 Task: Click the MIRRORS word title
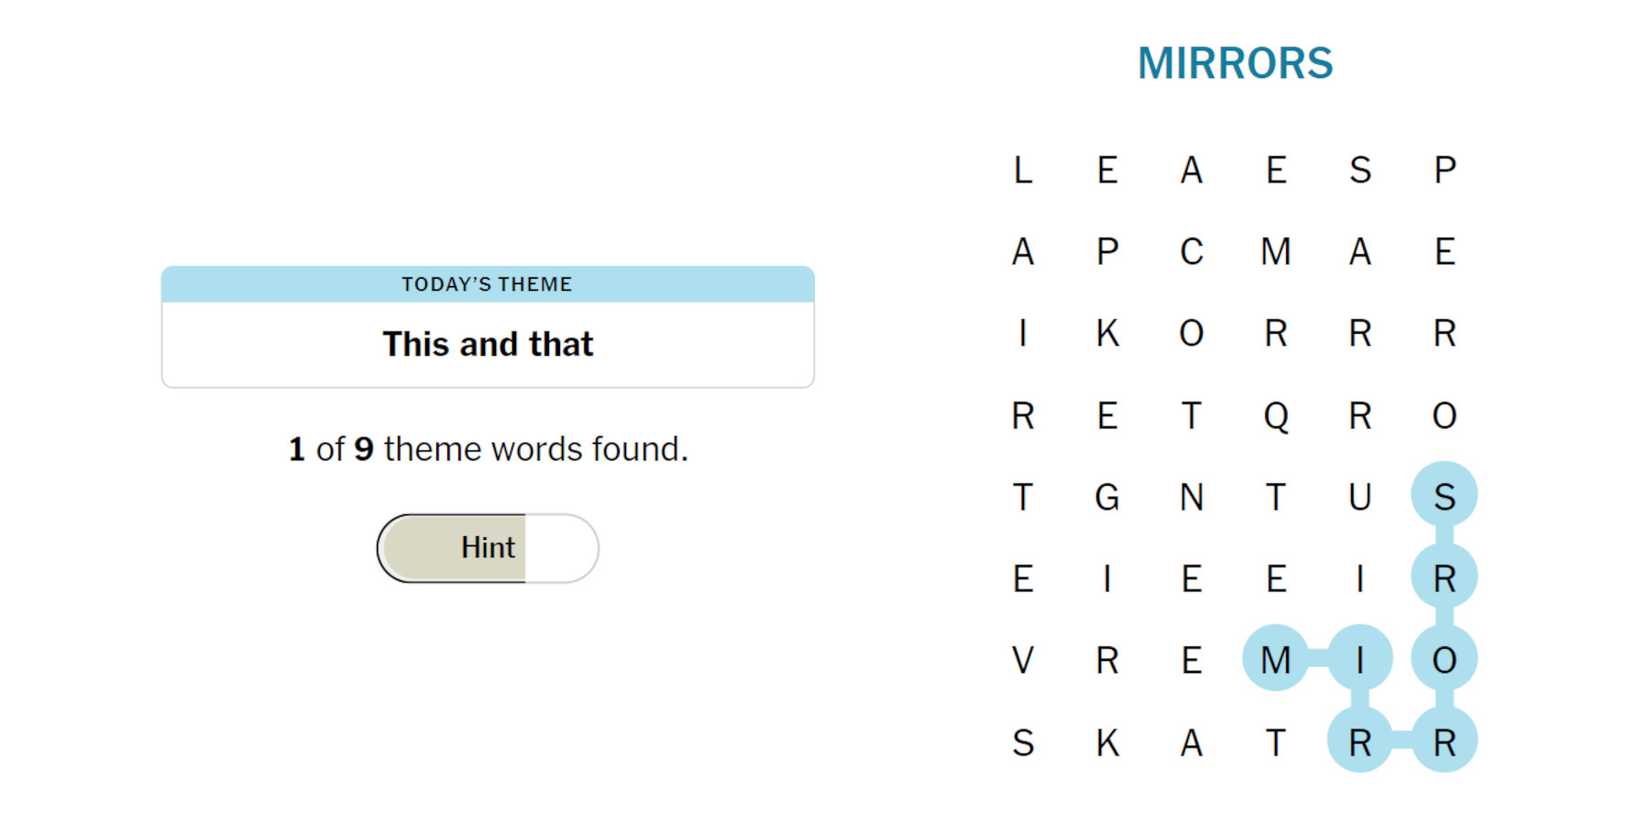pyautogui.click(x=1235, y=63)
